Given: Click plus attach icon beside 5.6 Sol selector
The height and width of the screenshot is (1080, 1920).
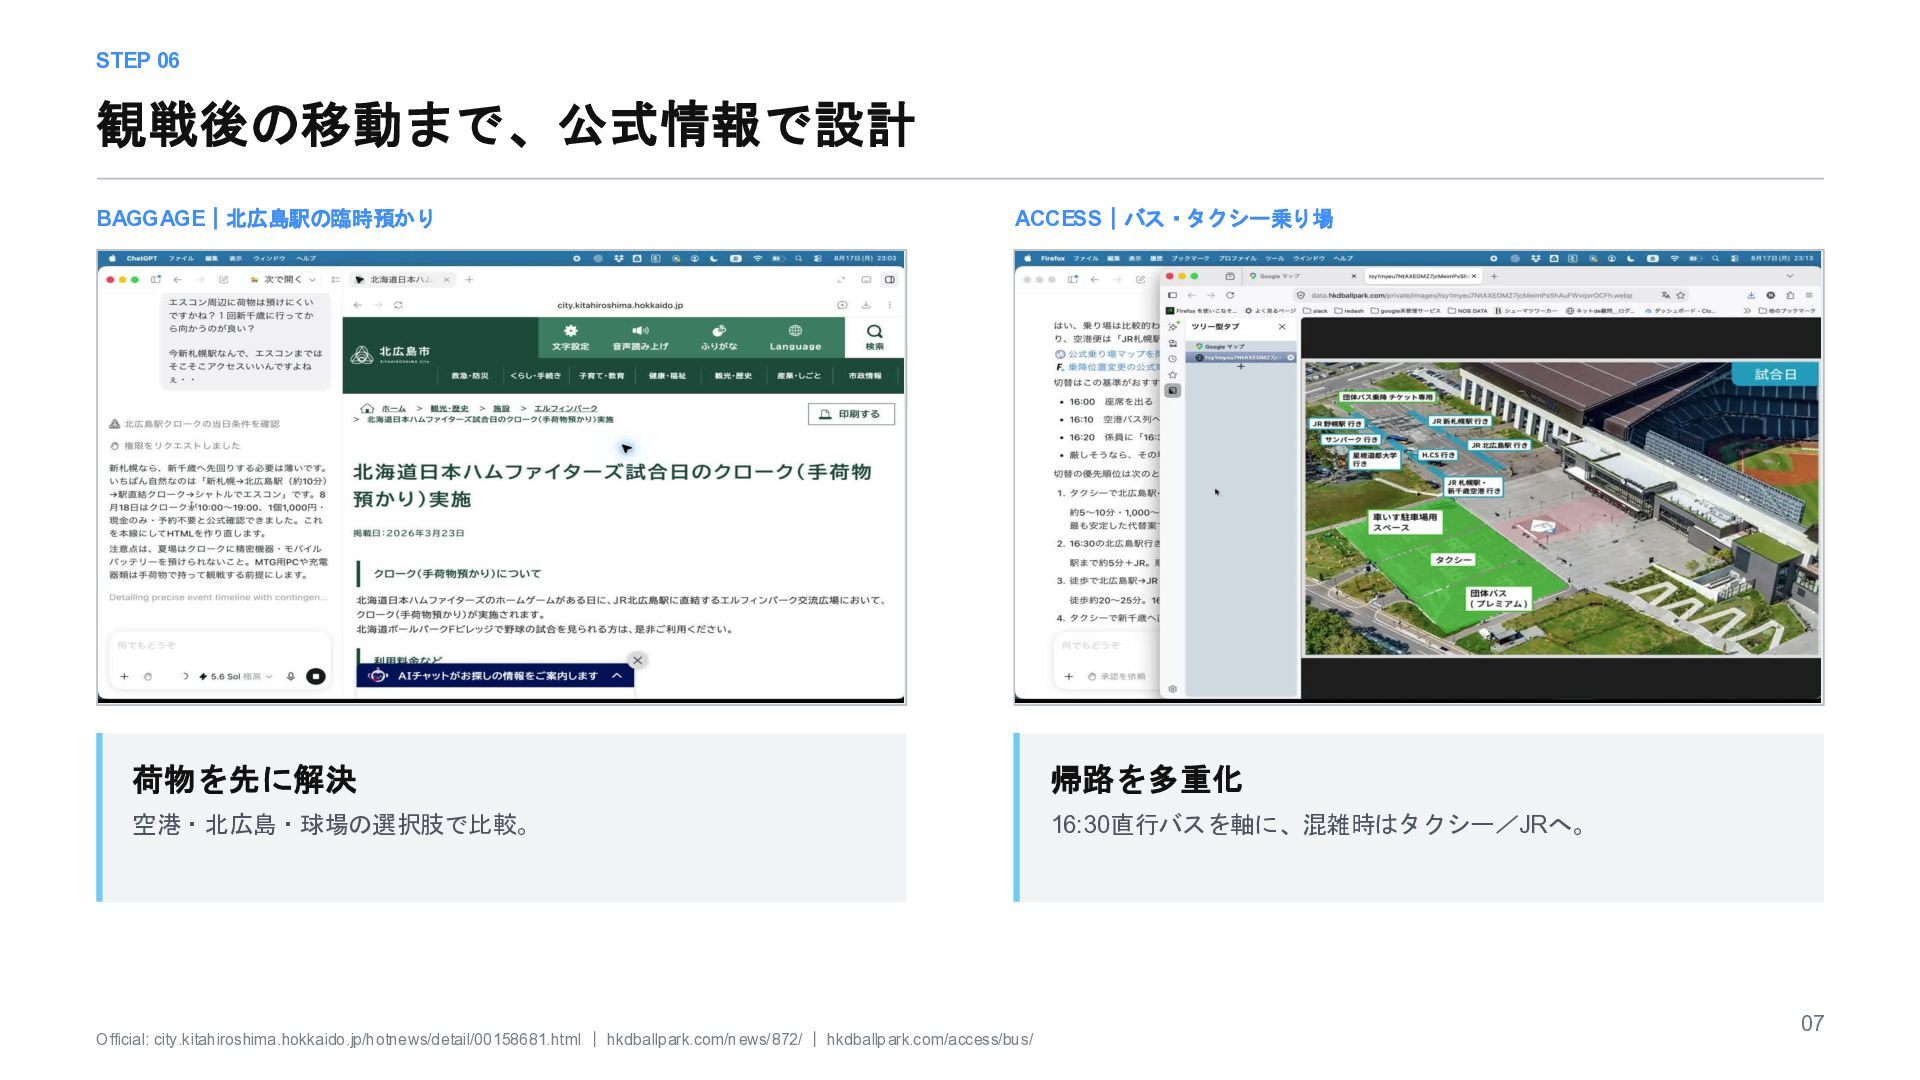Looking at the screenshot, I should click(x=124, y=676).
